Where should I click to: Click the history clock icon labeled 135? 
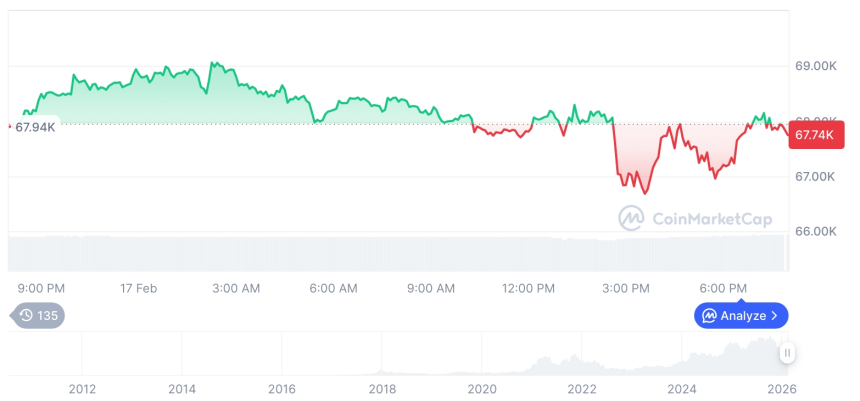[38, 316]
